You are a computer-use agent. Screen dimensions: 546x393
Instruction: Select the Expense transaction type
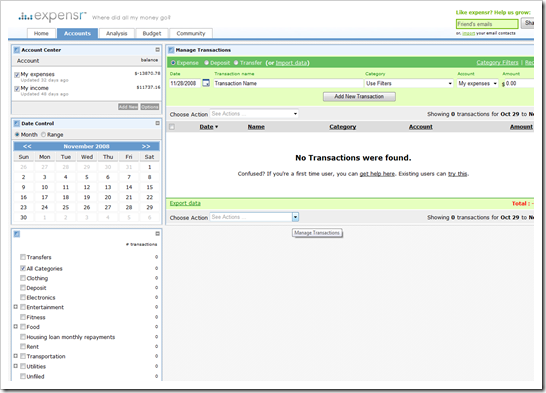click(173, 63)
